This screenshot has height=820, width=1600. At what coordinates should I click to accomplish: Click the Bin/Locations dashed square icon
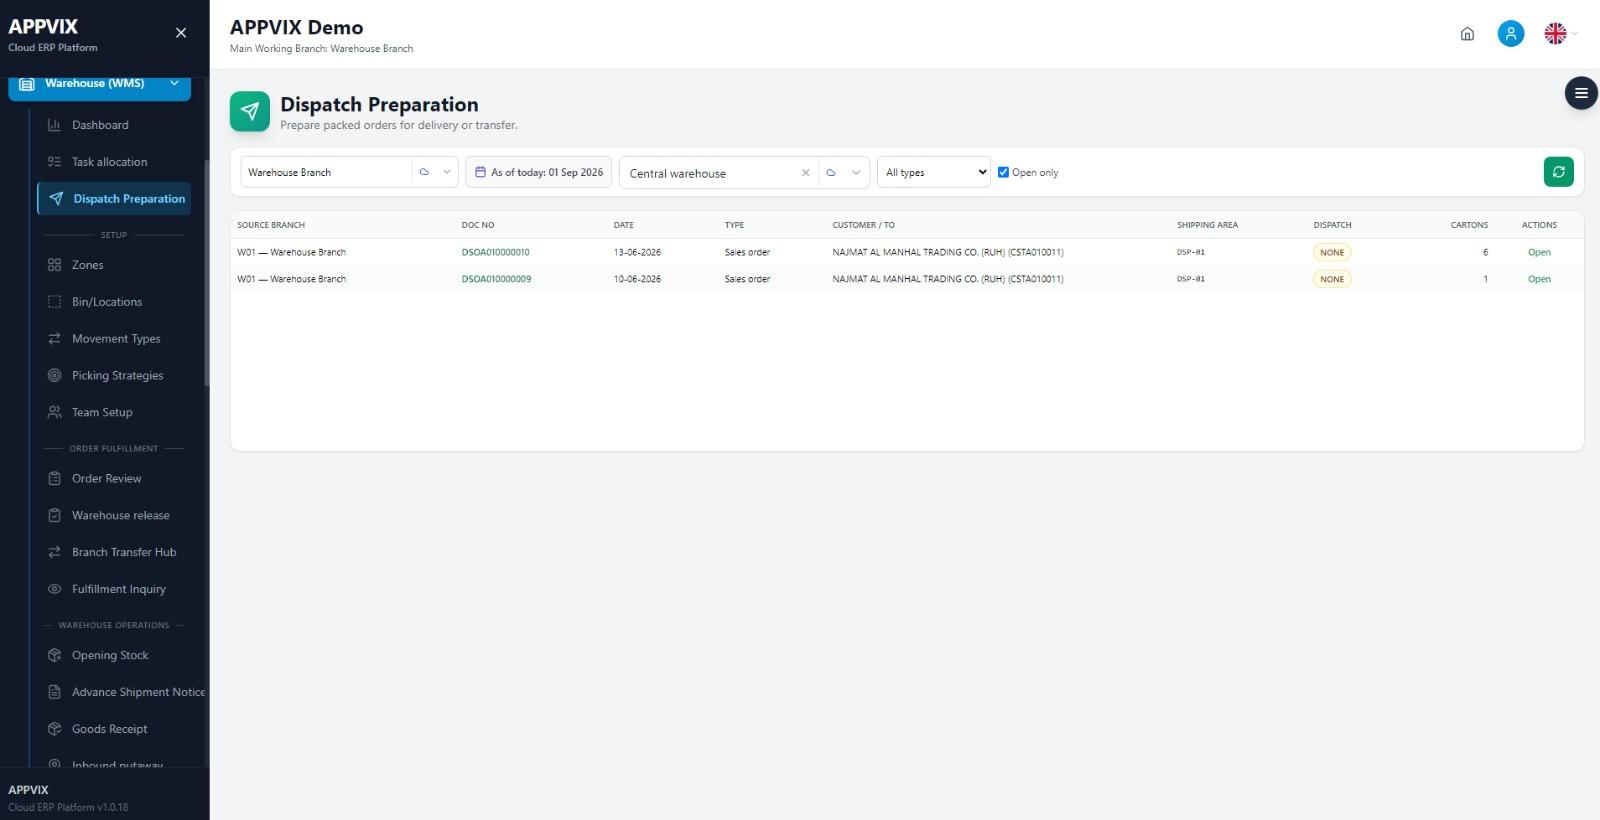tap(54, 302)
